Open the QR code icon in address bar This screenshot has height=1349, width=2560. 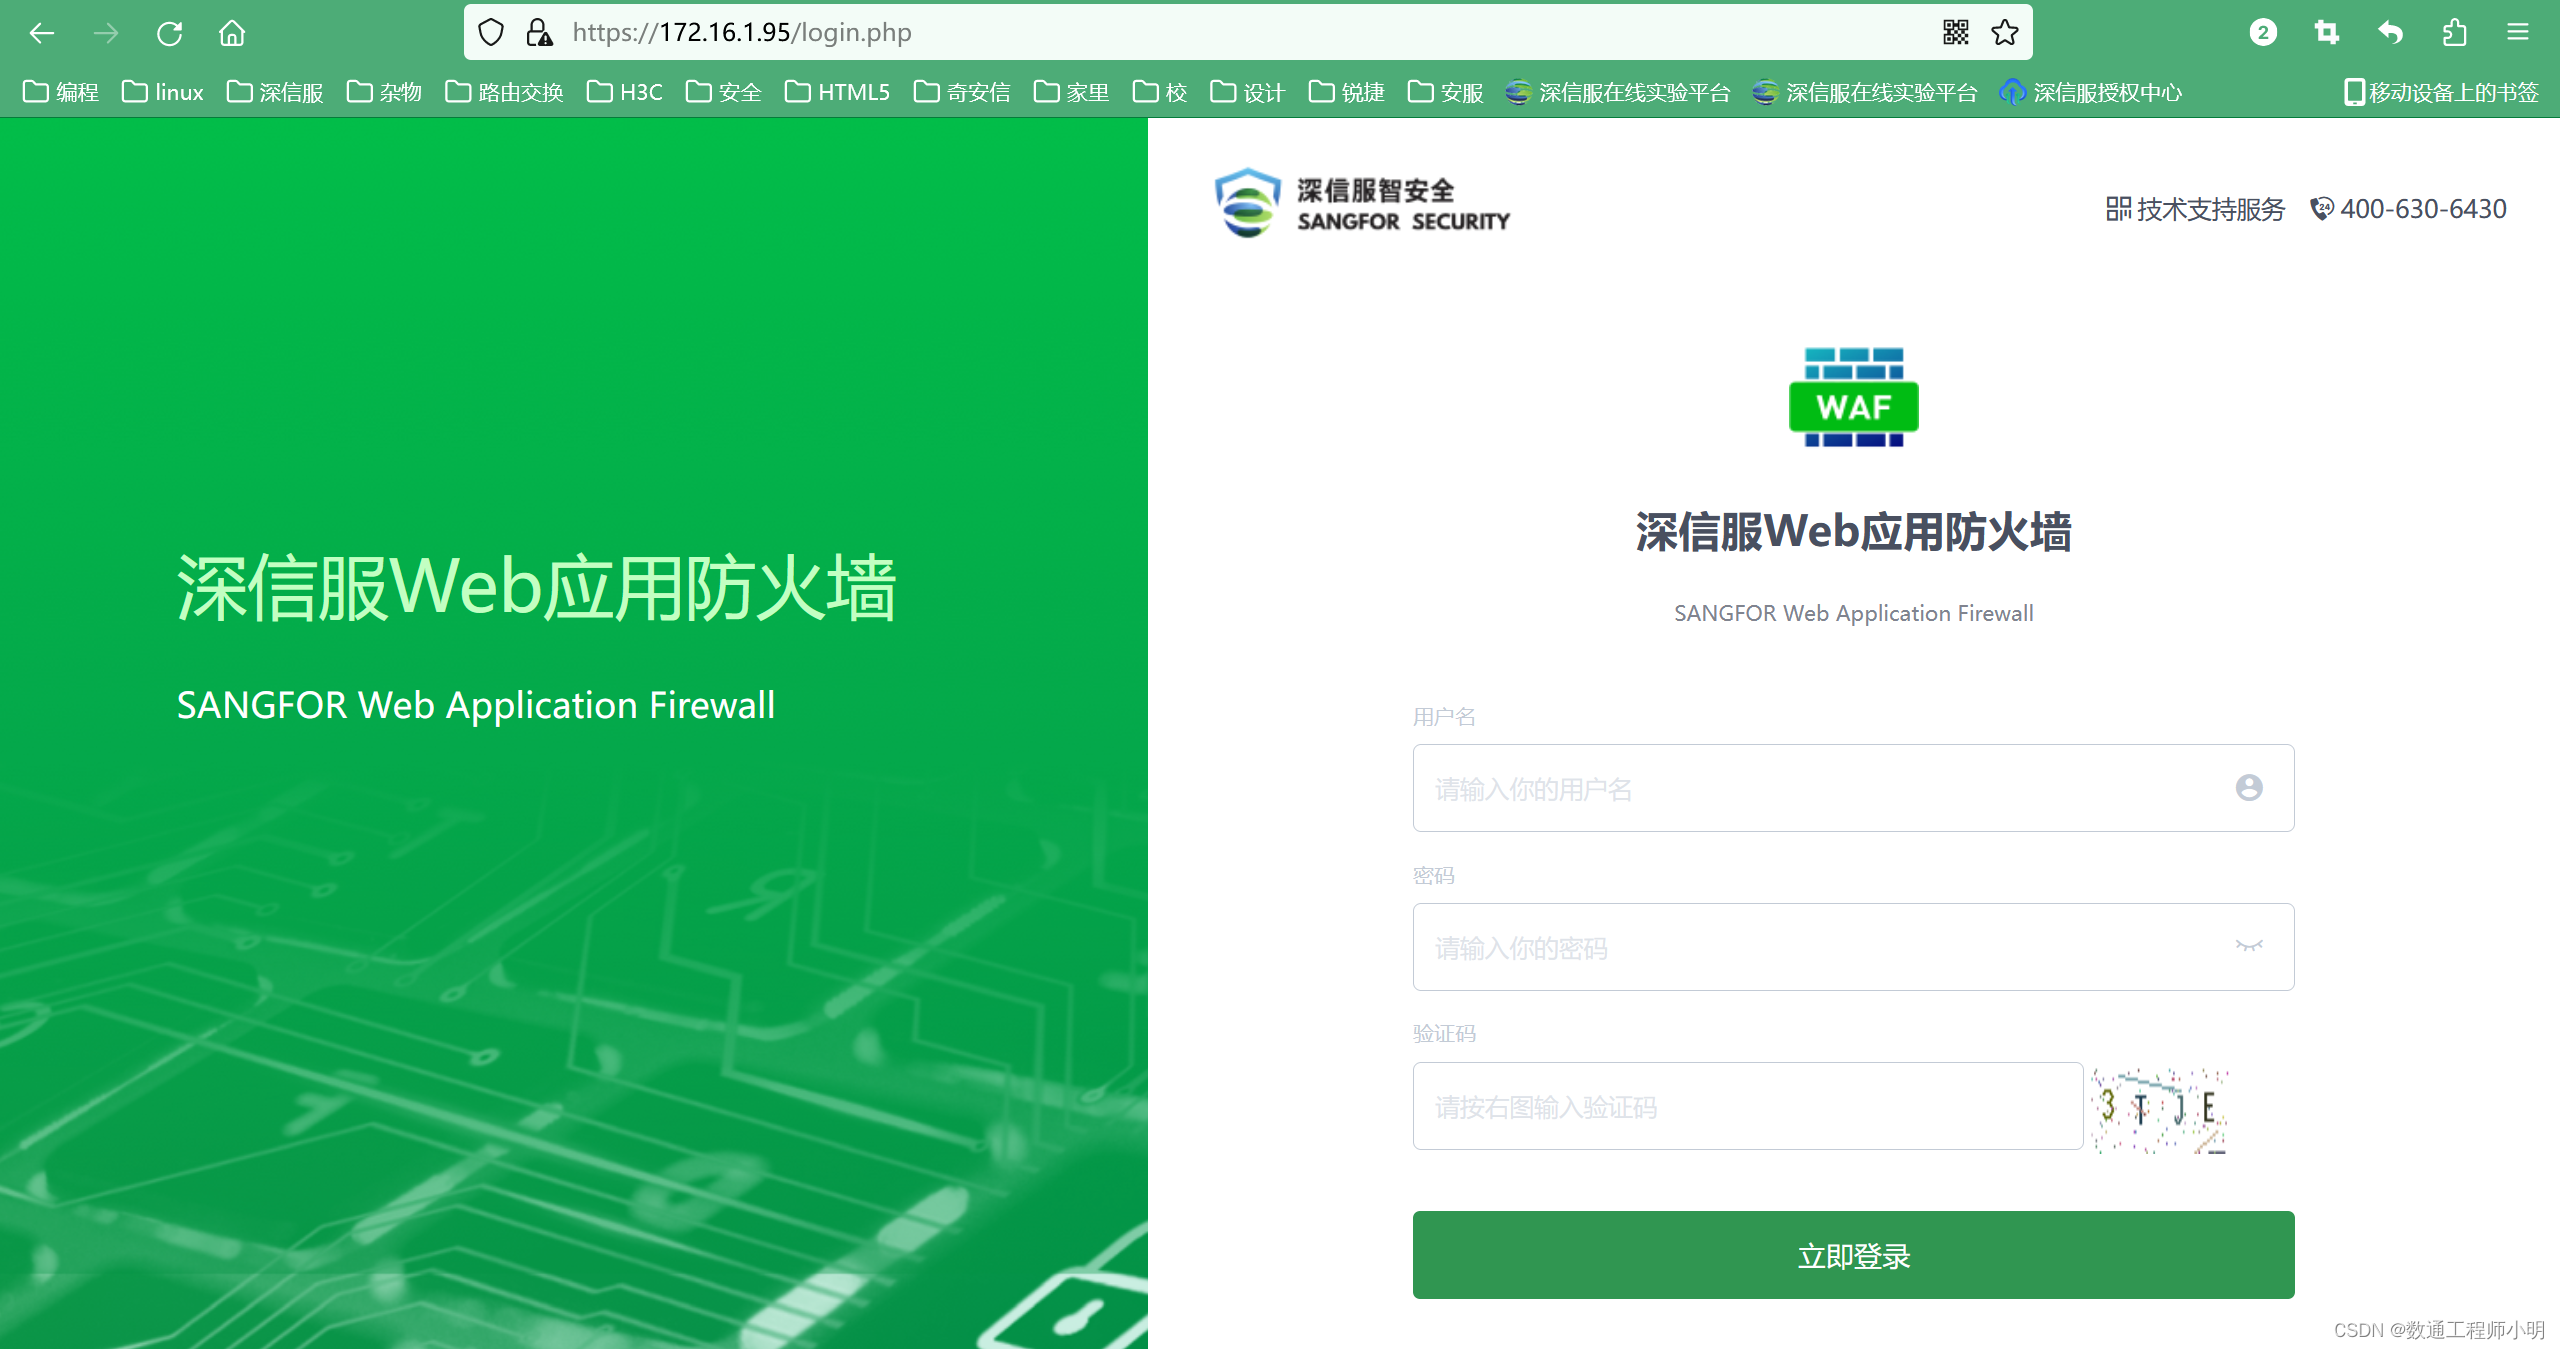(1956, 33)
